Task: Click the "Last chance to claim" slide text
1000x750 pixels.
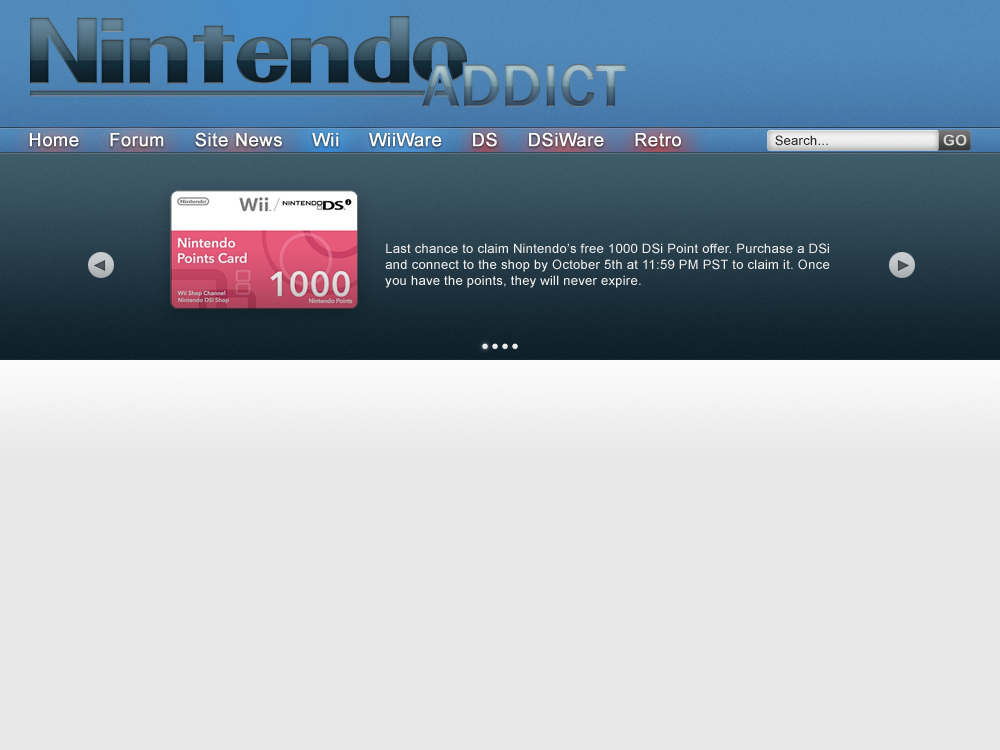Action: click(607, 265)
